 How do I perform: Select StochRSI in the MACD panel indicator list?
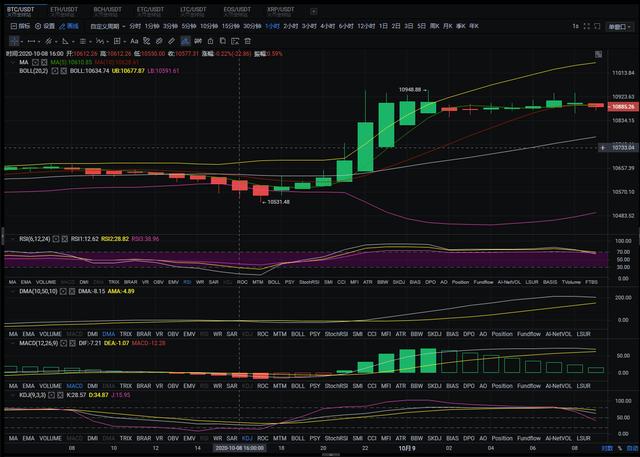pos(336,386)
